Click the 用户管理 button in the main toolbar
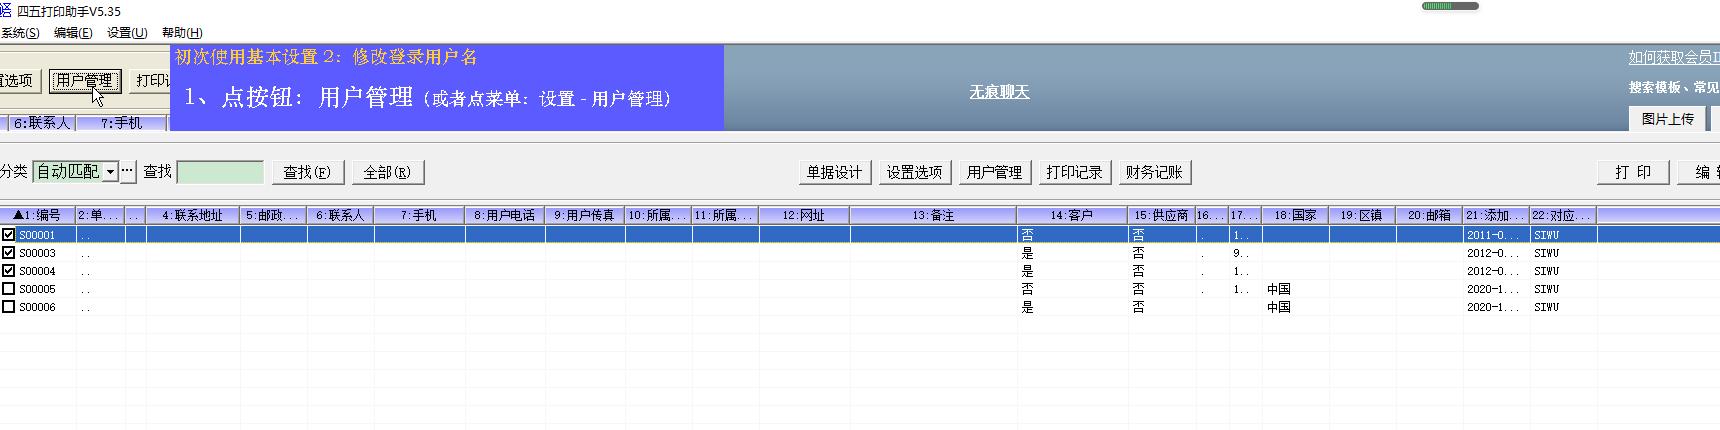The width and height of the screenshot is (1720, 430). [994, 172]
